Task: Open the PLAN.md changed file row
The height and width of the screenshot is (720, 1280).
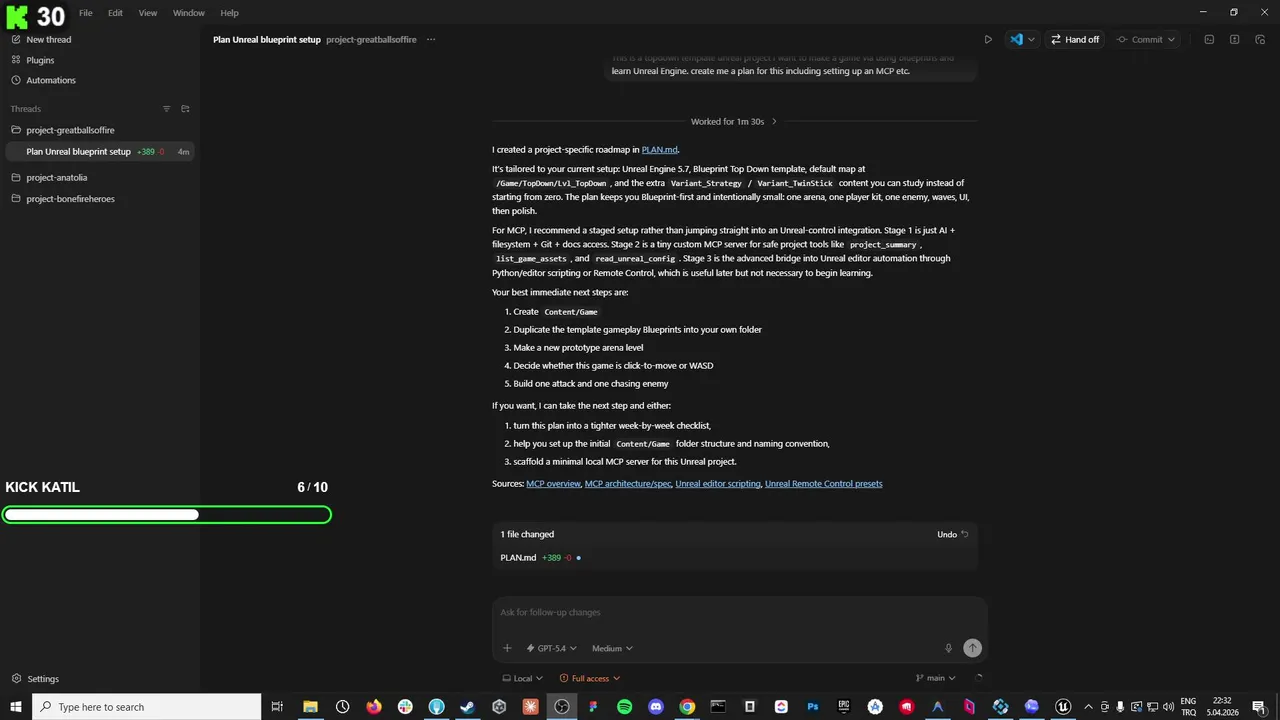Action: pos(735,558)
